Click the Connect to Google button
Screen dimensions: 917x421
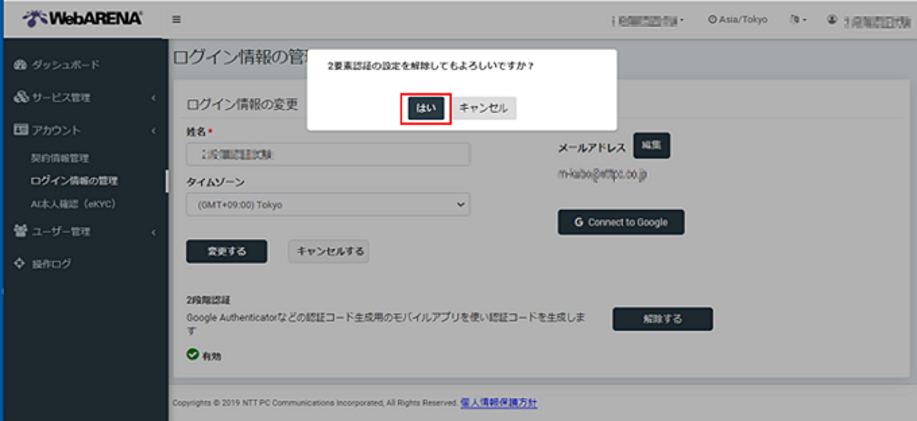coord(621,222)
